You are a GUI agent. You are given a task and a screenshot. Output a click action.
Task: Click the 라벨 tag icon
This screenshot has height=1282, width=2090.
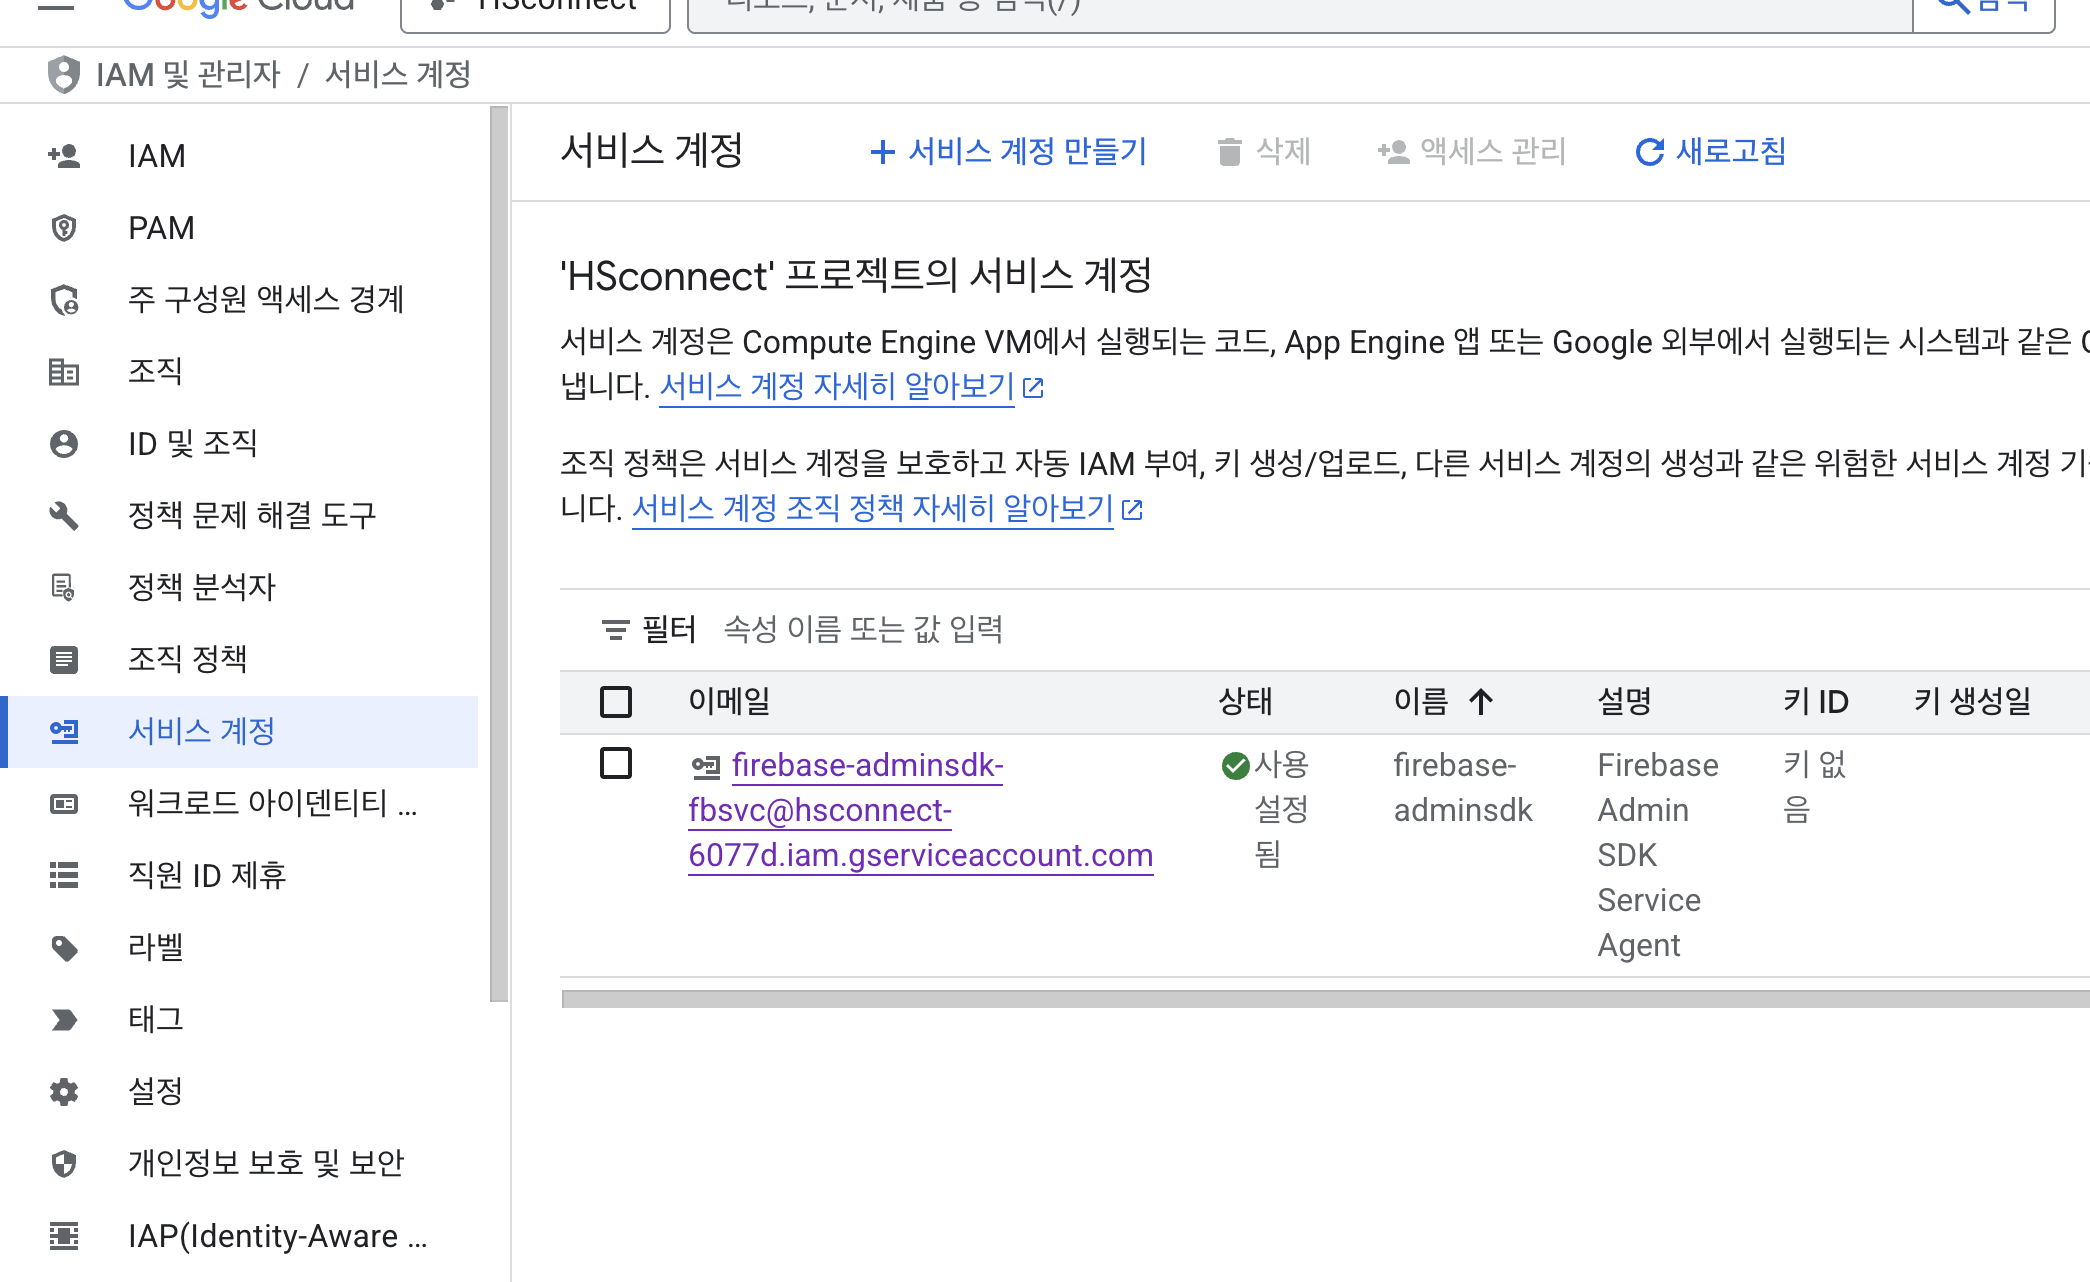coord(64,947)
